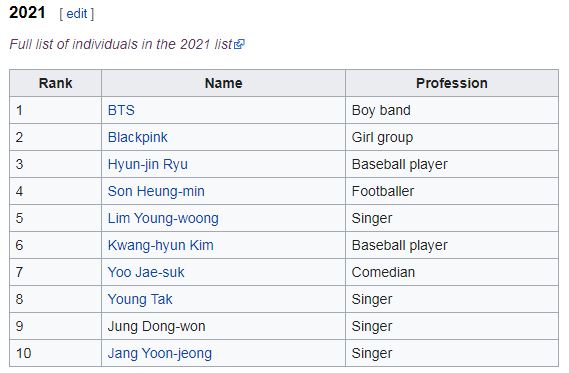The width and height of the screenshot is (569, 373).
Task: Click the Jung Dong-won name cell
Action: coord(224,326)
